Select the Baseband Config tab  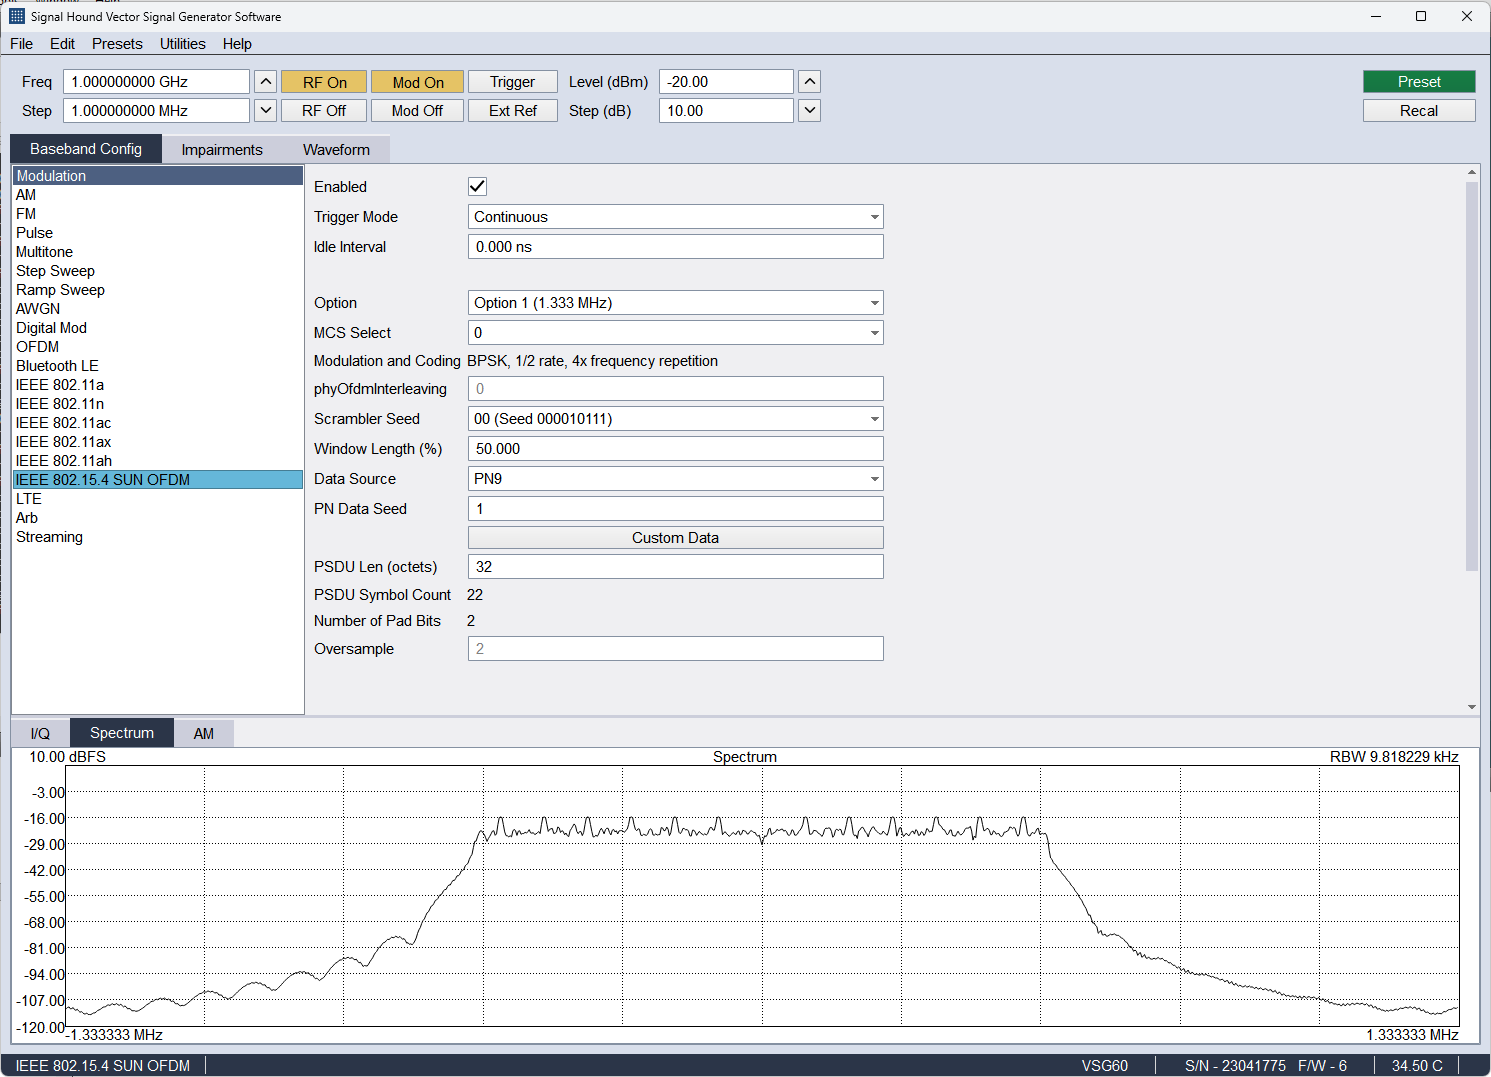click(86, 149)
